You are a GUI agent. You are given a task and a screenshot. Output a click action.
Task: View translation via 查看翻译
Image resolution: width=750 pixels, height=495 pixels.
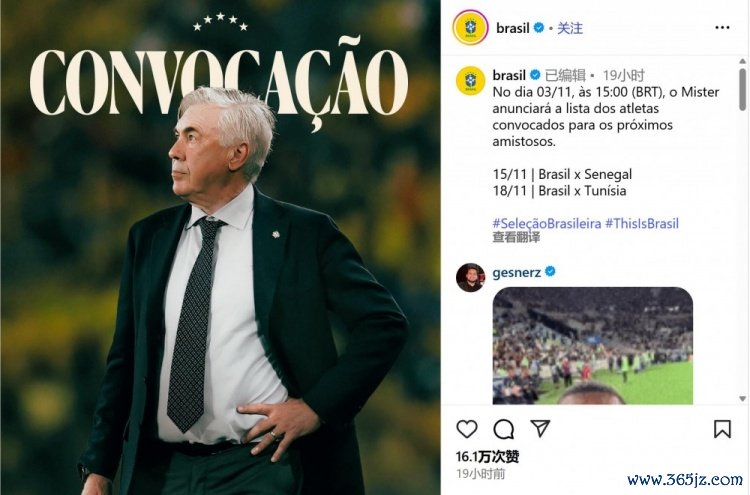tap(516, 237)
